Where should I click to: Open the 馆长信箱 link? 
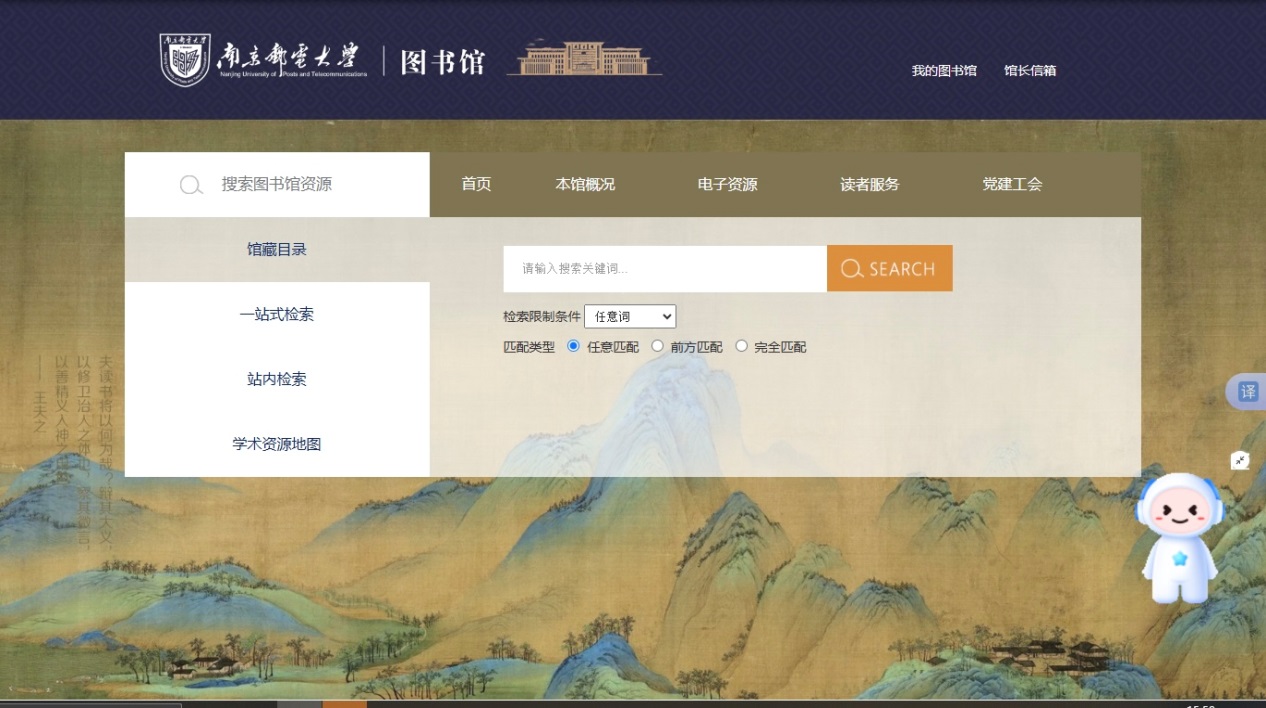pos(1030,71)
